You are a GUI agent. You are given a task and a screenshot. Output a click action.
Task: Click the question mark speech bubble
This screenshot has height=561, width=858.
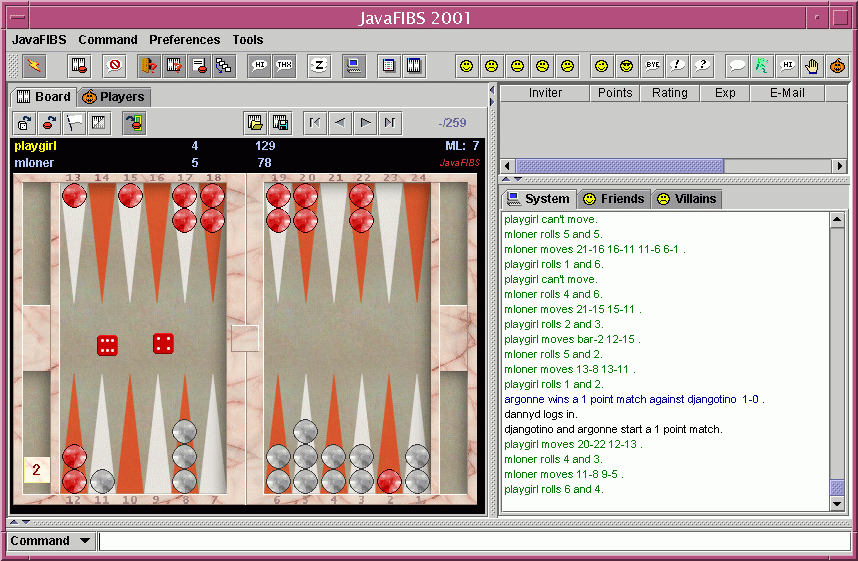(x=702, y=66)
